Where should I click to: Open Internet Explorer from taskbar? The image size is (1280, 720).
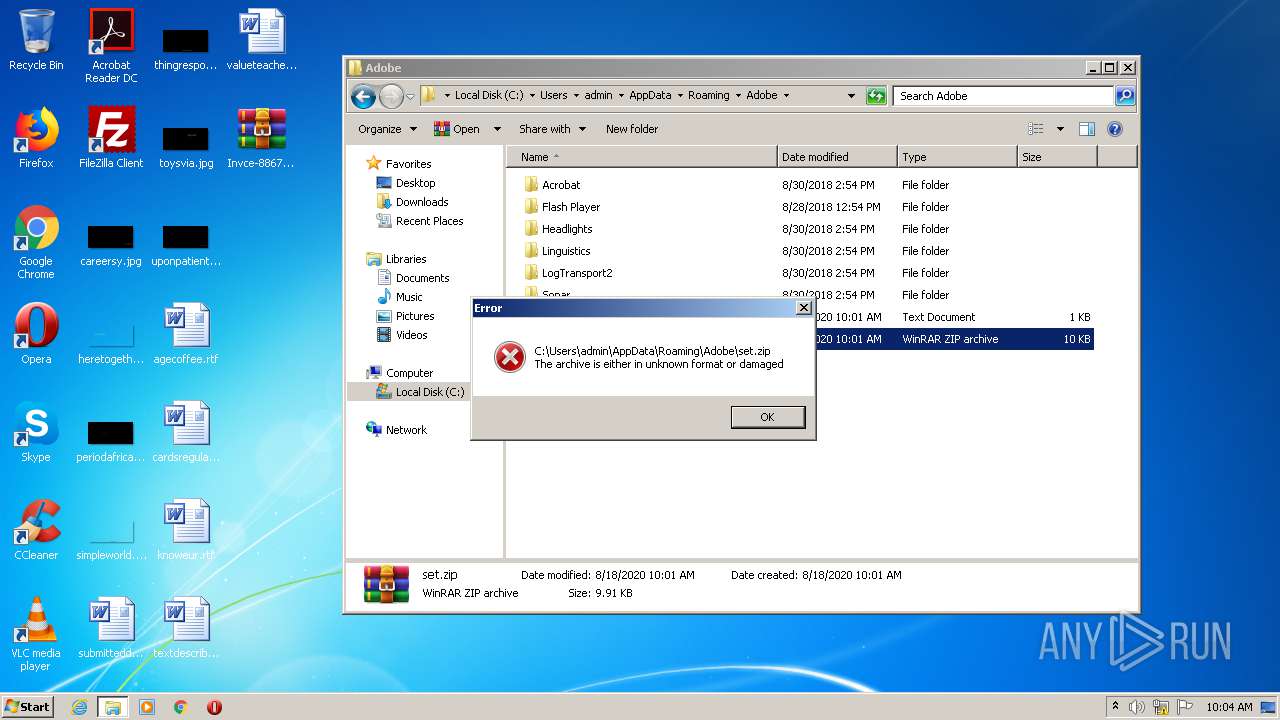pyautogui.click(x=80, y=707)
